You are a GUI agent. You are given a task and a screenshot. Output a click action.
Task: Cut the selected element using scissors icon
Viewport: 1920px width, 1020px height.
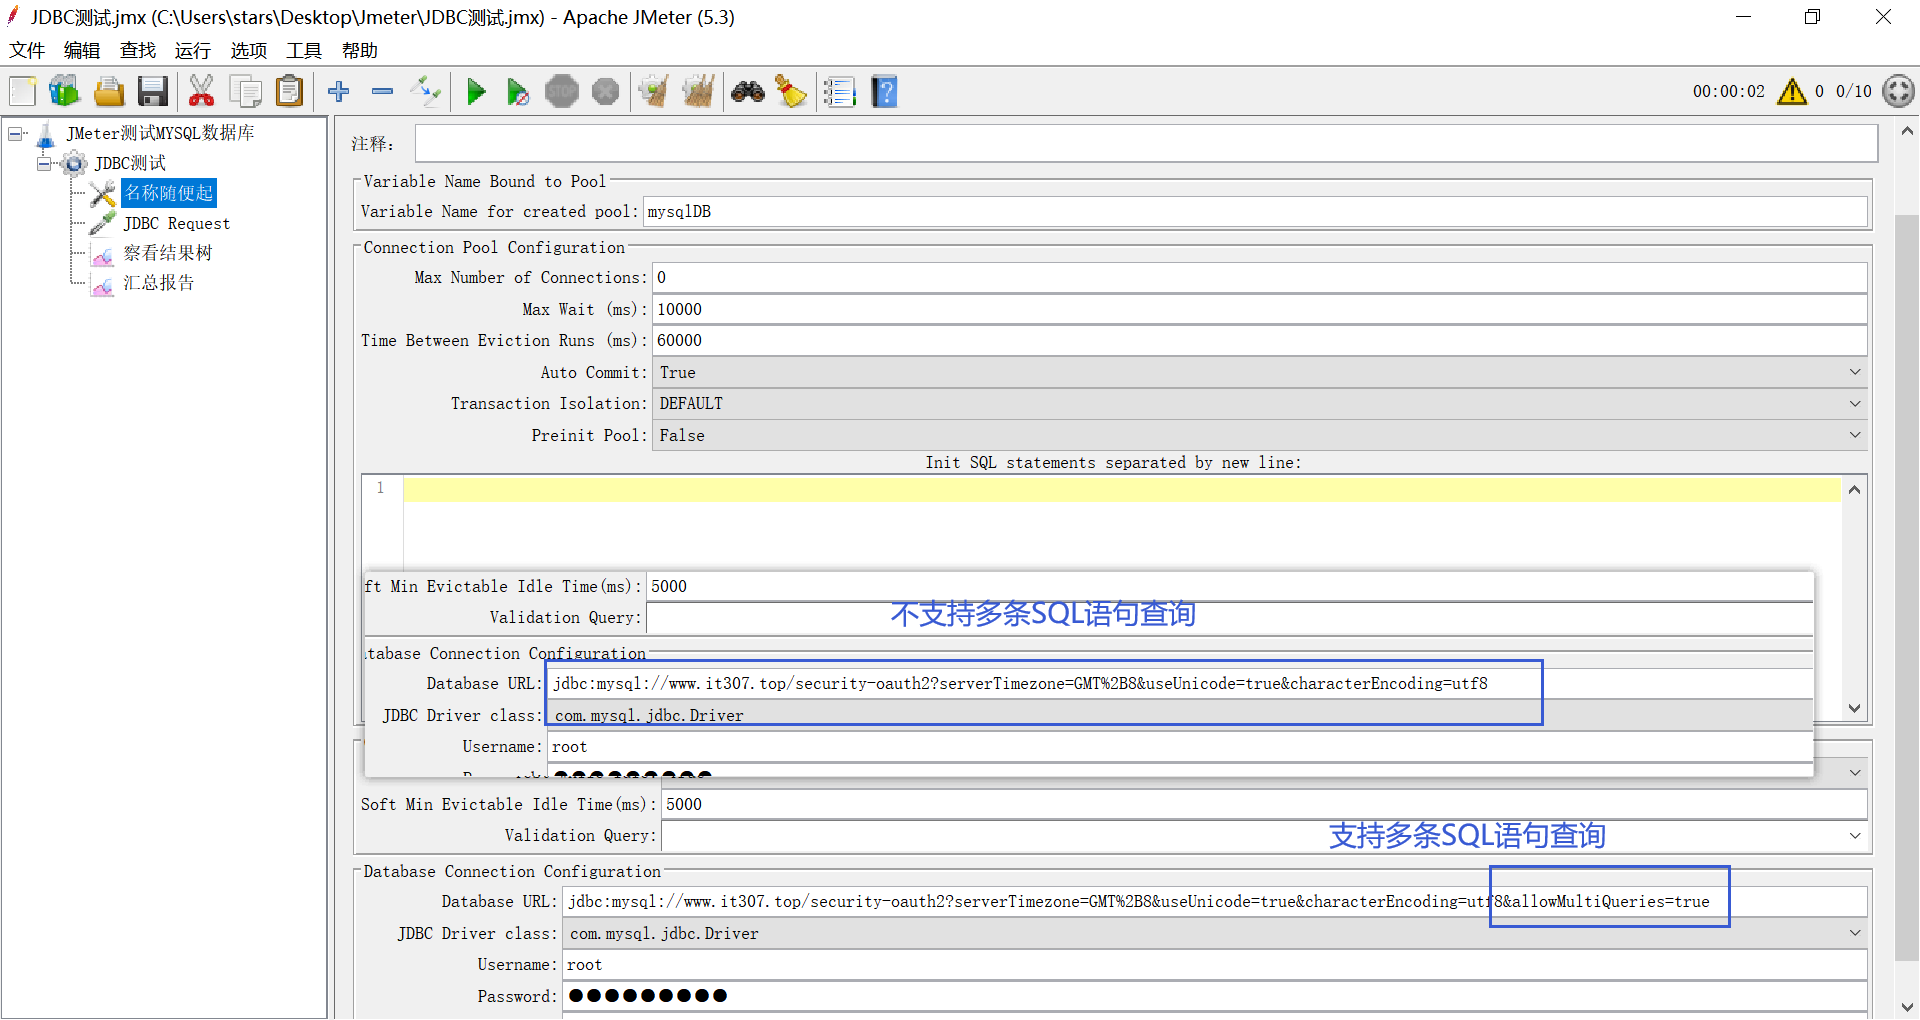coord(201,91)
